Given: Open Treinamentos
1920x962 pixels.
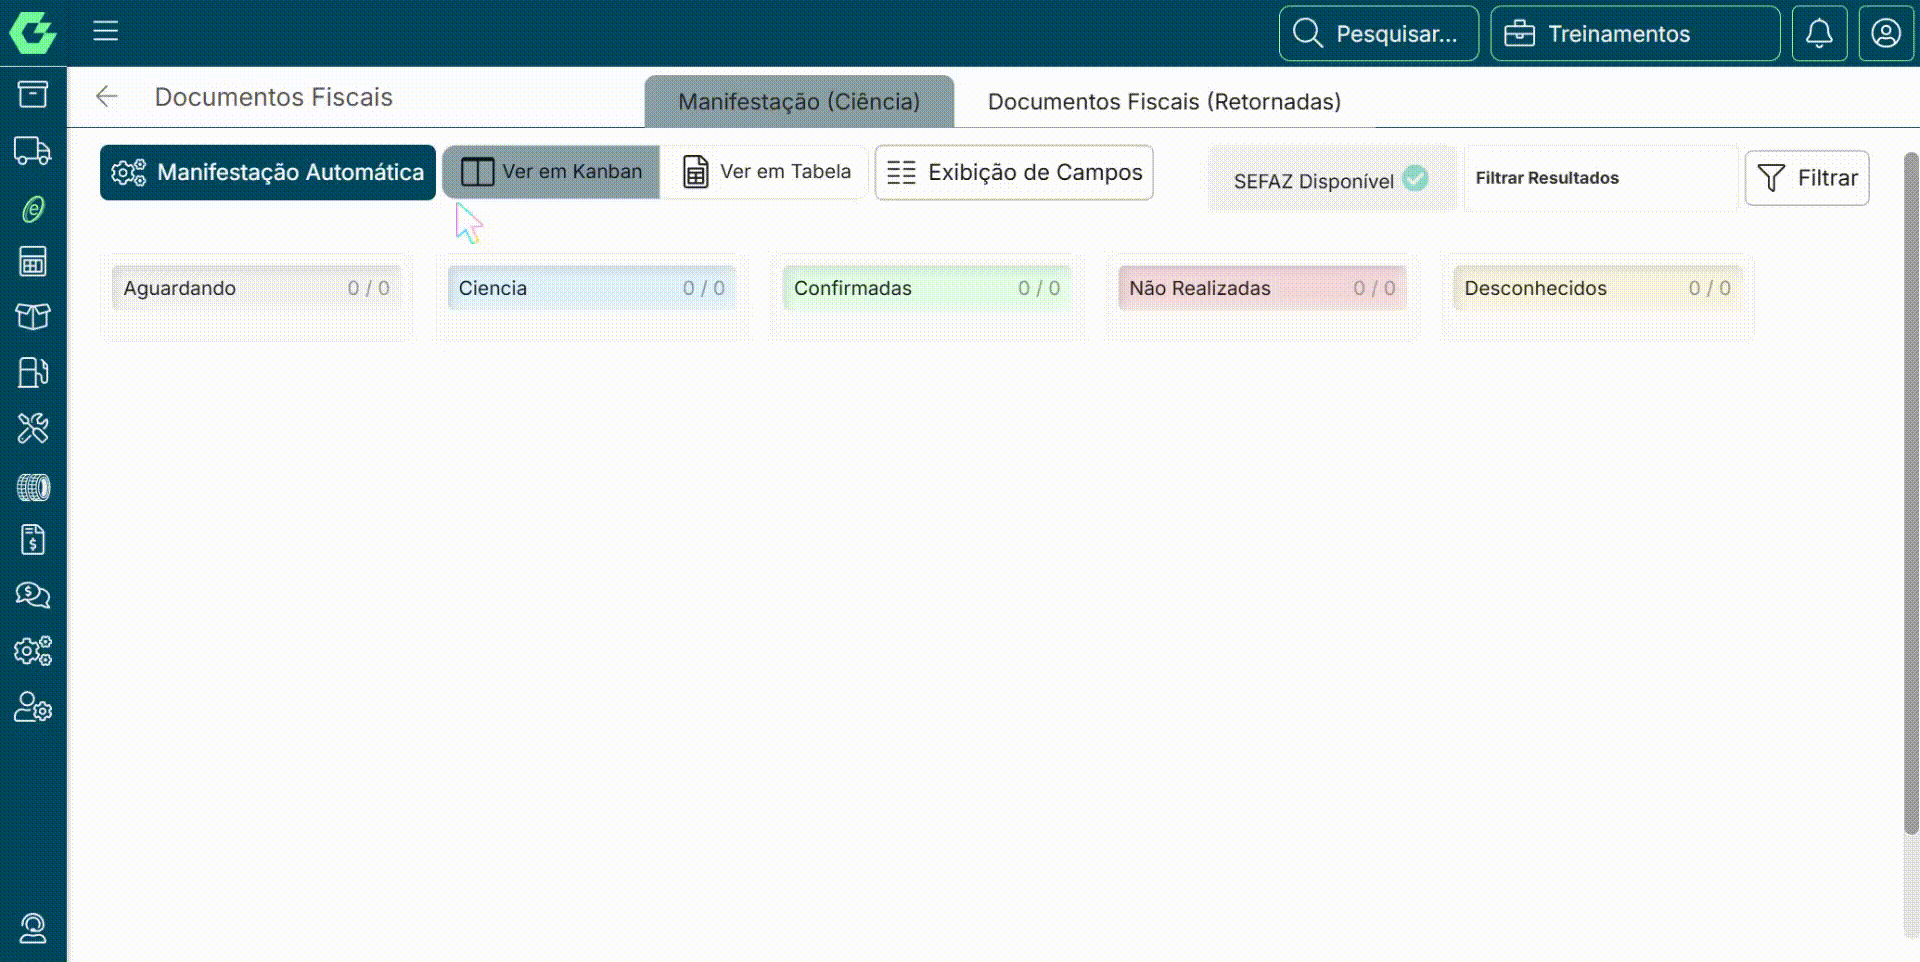Looking at the screenshot, I should (x=1635, y=34).
